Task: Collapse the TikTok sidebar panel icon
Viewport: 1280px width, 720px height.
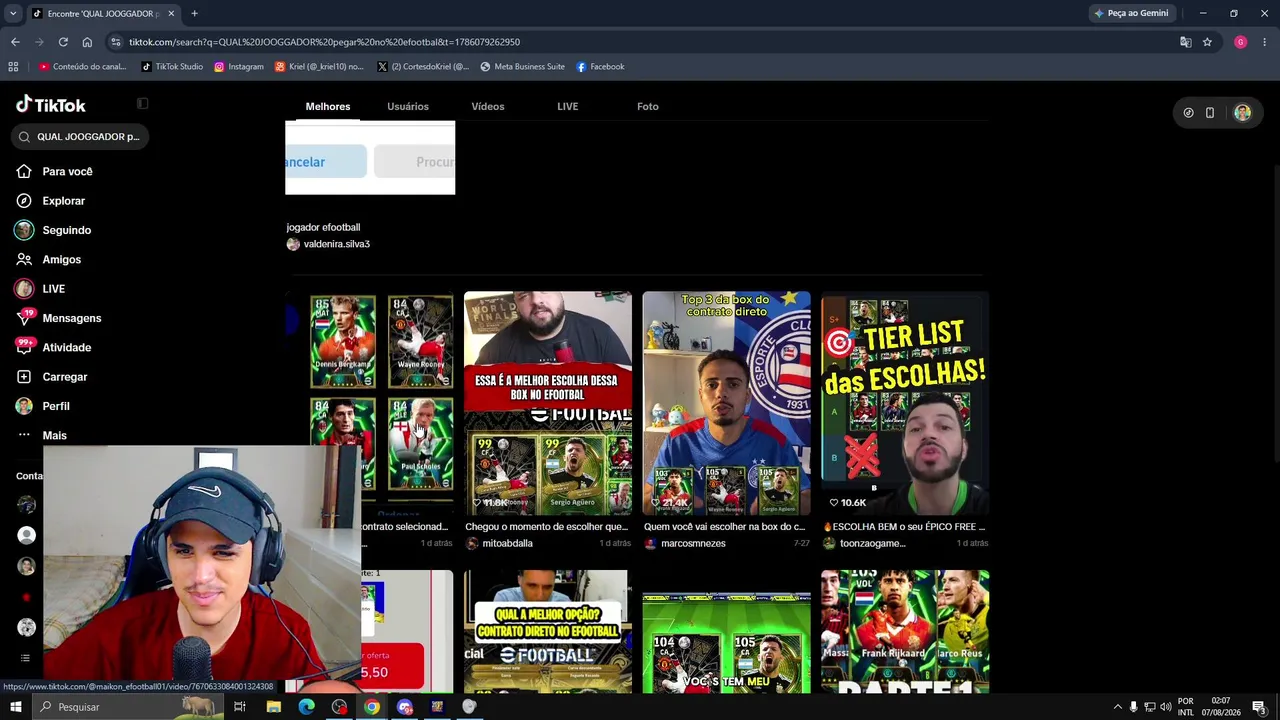Action: click(x=142, y=104)
